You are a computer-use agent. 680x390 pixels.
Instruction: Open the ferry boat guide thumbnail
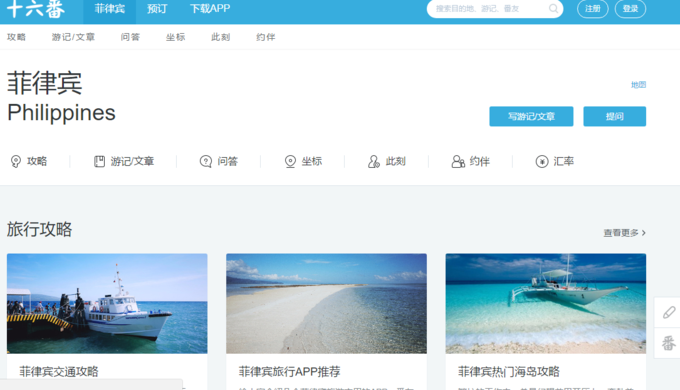[x=107, y=303]
